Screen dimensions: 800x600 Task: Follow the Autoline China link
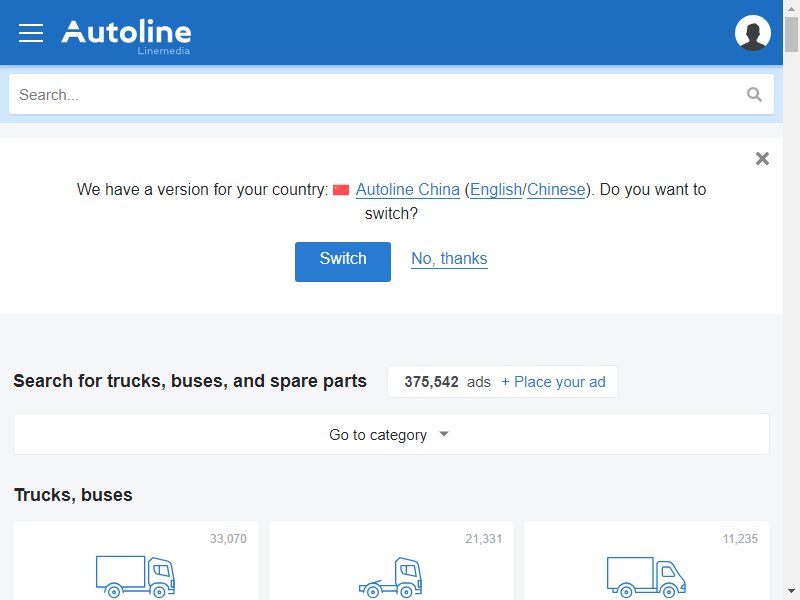(x=408, y=189)
